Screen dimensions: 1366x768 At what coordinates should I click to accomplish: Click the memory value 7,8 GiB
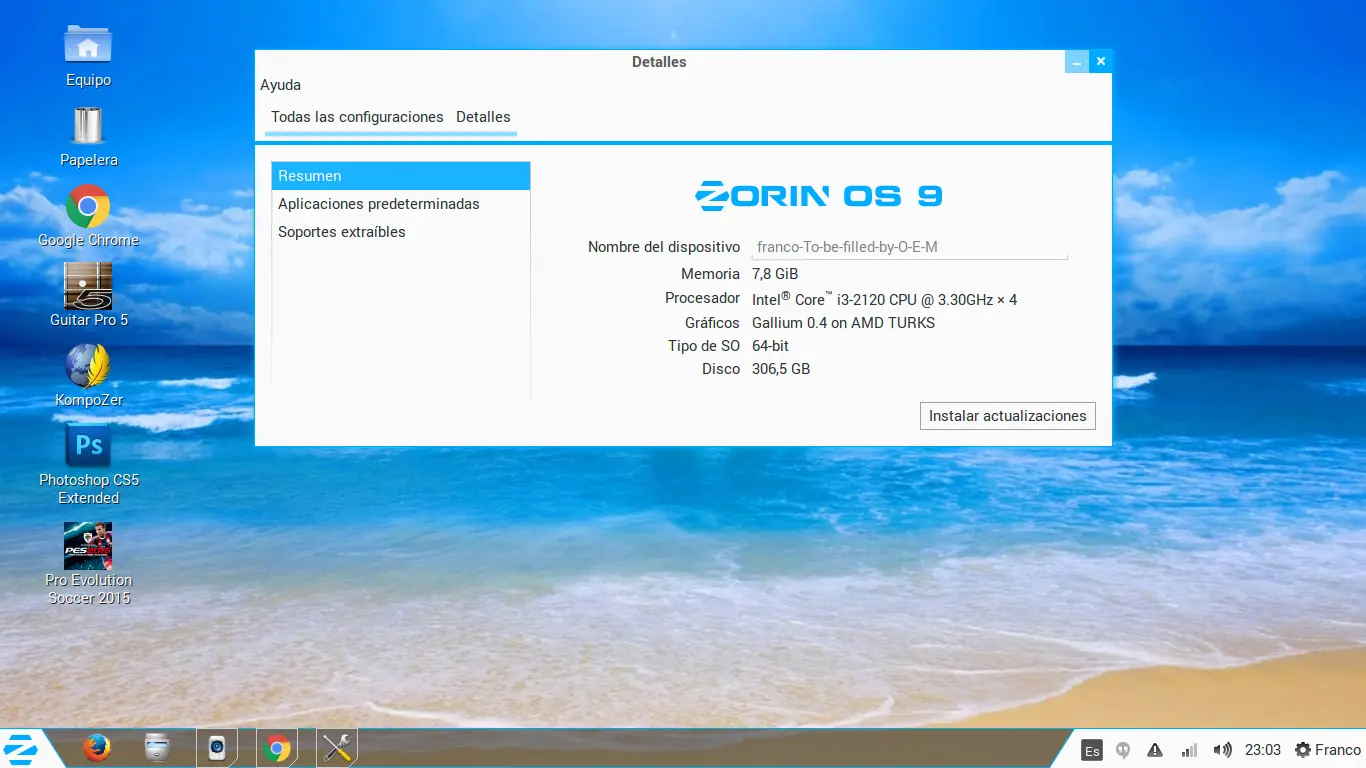click(775, 274)
